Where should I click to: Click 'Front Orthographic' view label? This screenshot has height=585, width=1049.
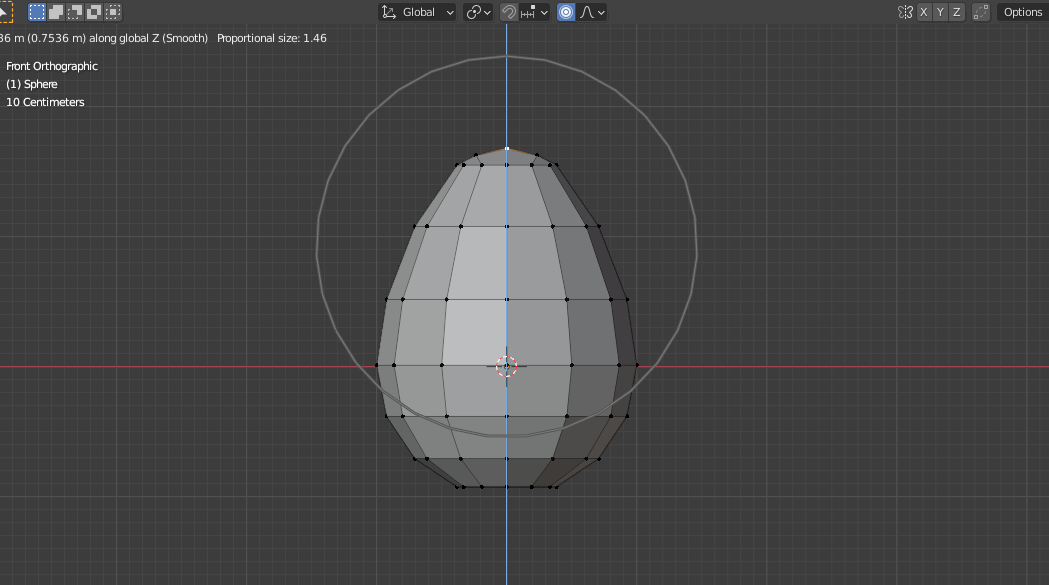pyautogui.click(x=52, y=66)
